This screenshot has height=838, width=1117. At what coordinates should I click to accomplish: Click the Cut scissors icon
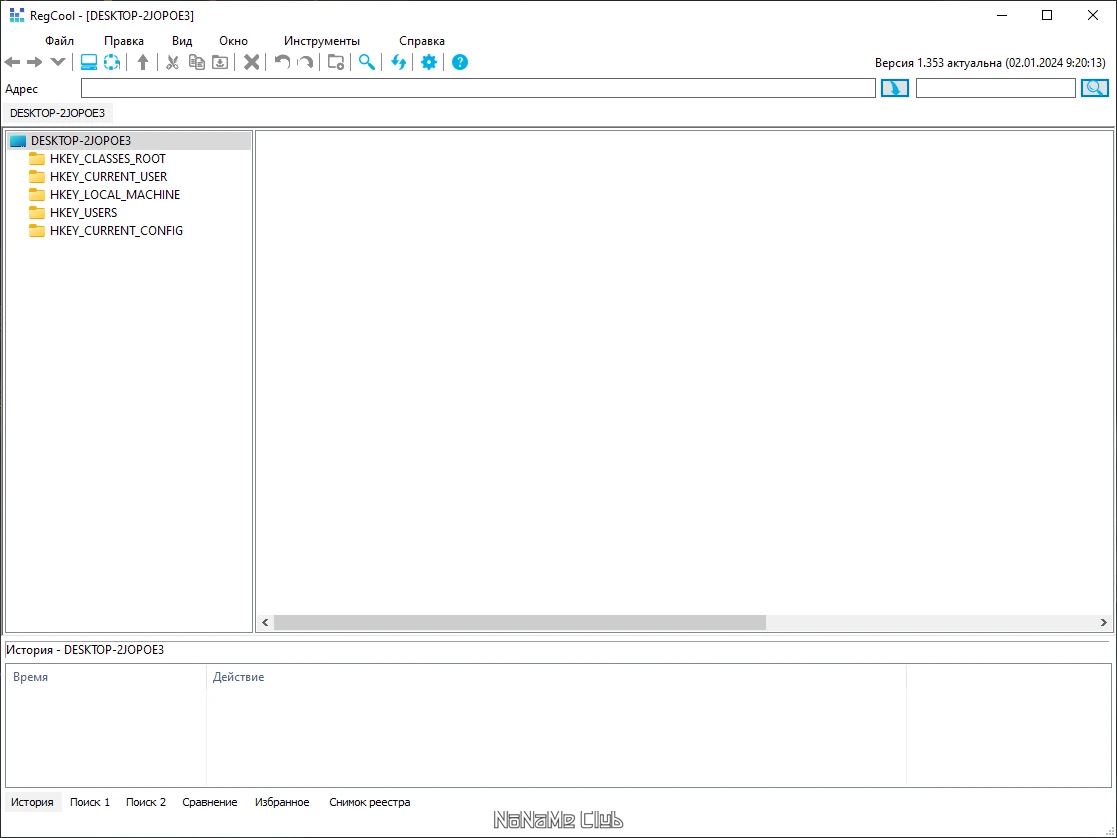tap(172, 63)
